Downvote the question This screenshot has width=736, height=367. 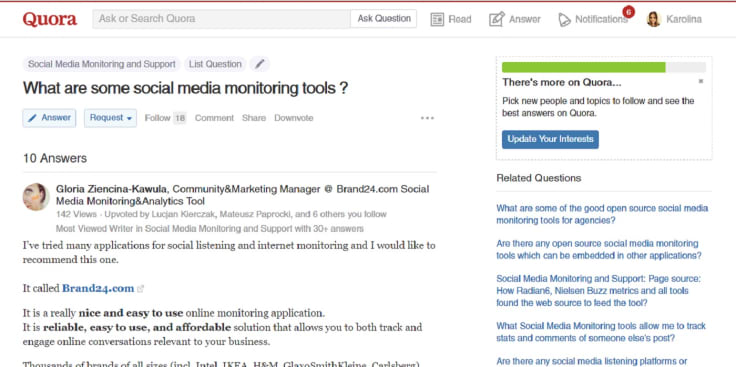coord(294,118)
